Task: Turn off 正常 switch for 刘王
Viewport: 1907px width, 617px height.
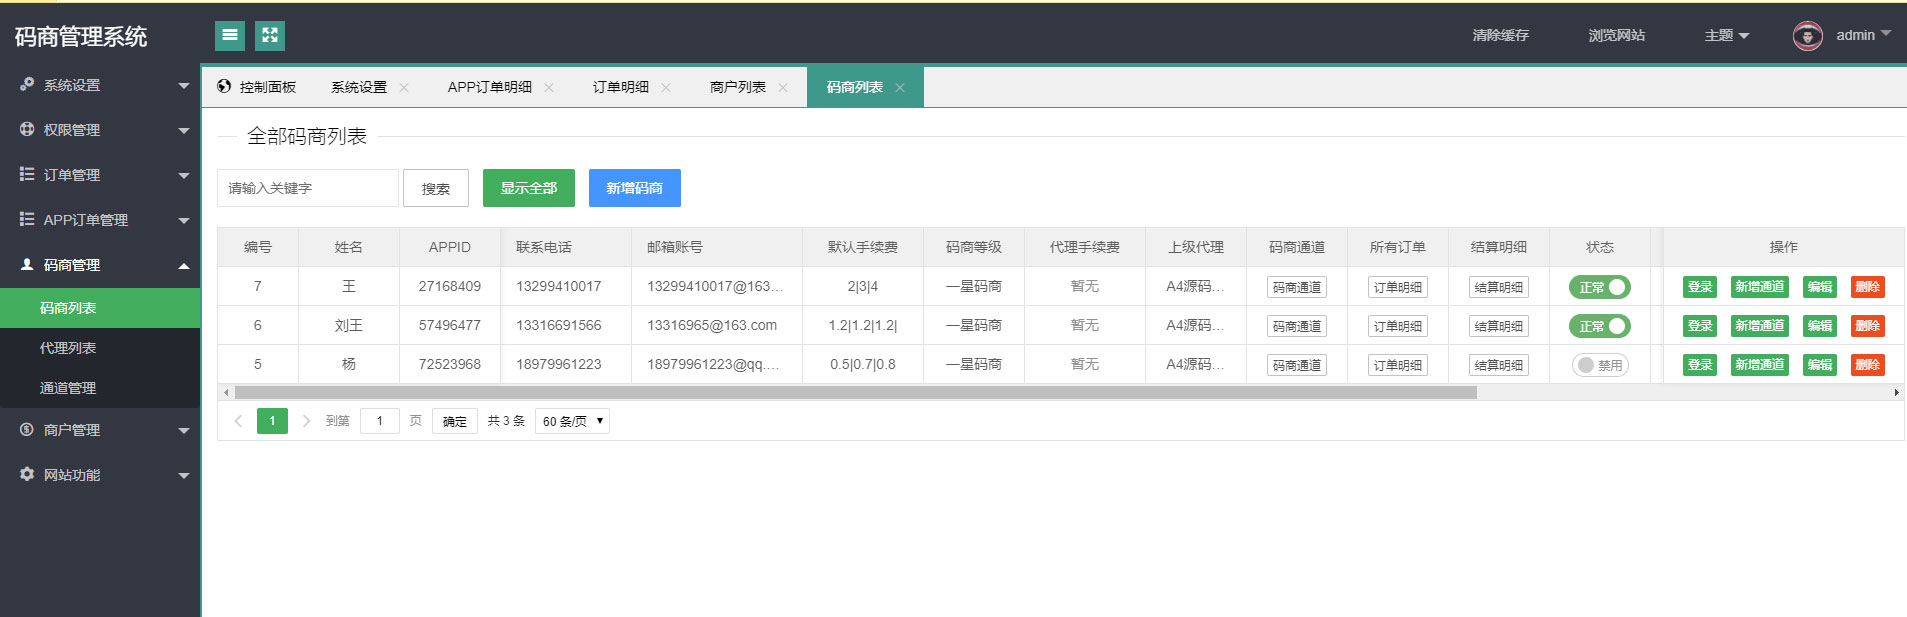Action: coord(1600,326)
